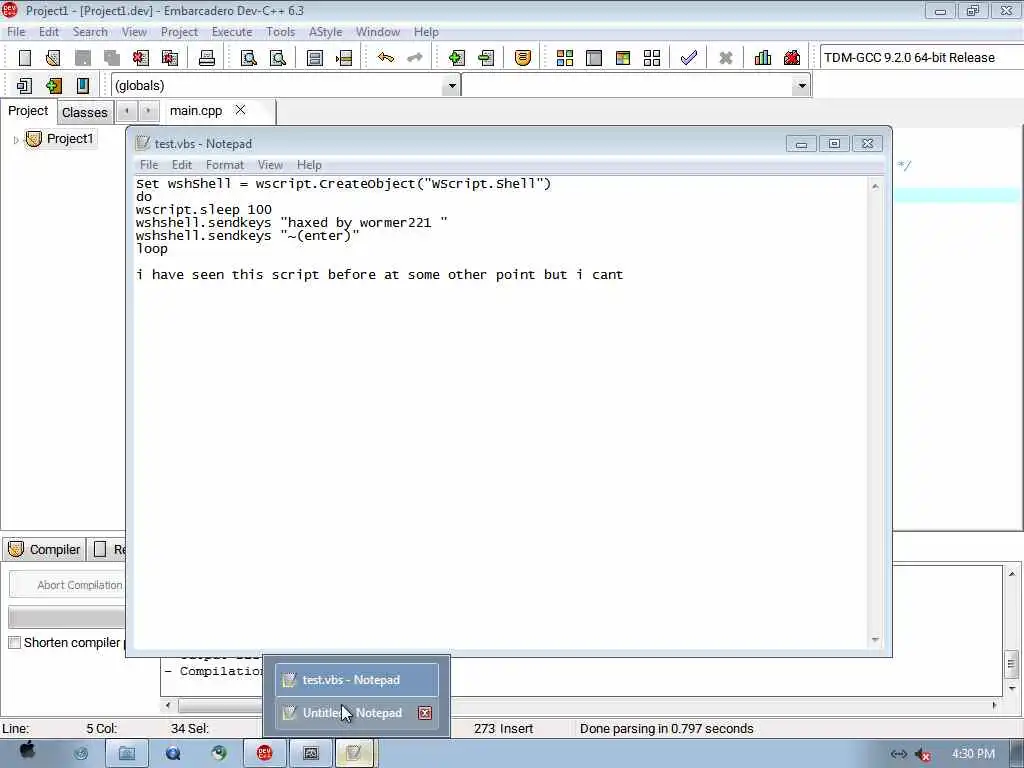Click the Run window icon in toolbar
Screen dimensions: 1024x768
click(x=594, y=58)
